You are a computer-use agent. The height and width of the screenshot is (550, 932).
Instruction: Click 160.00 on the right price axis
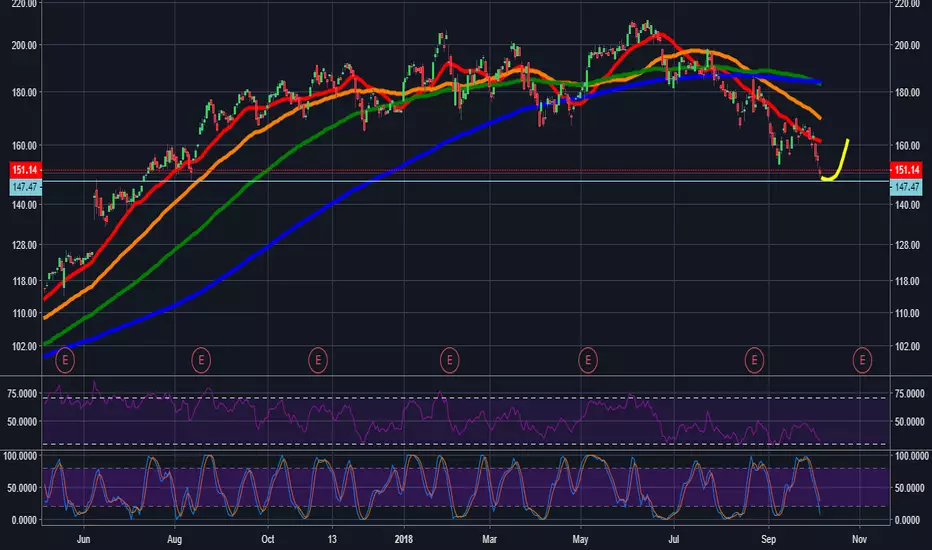tap(907, 145)
